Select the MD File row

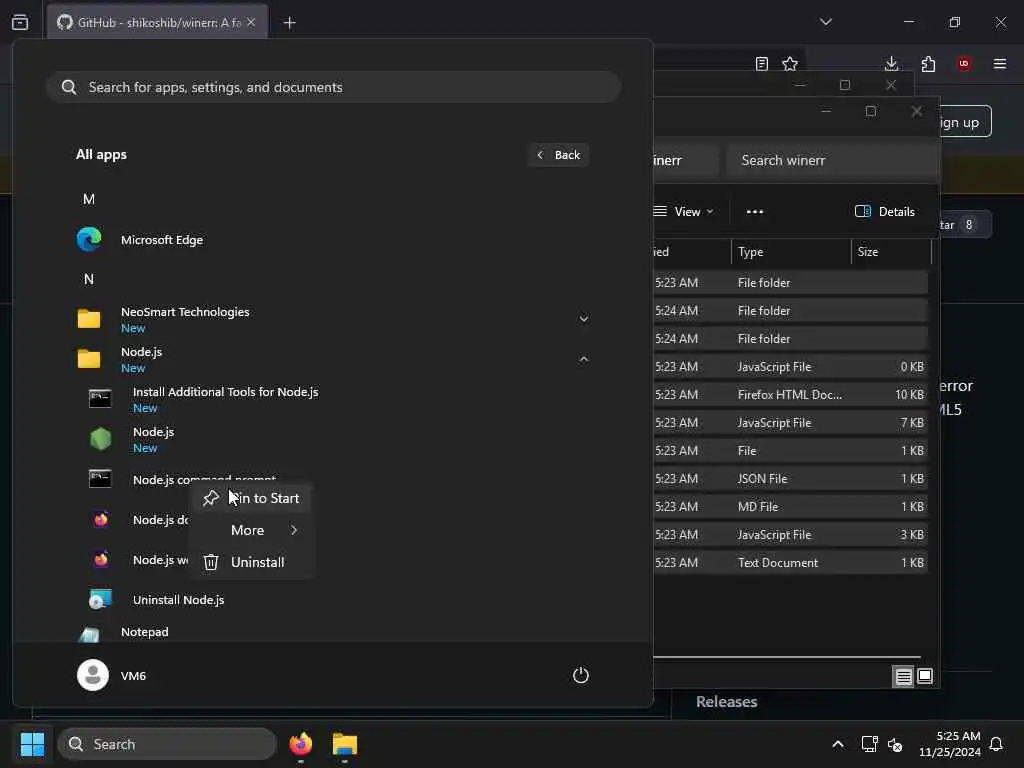790,507
